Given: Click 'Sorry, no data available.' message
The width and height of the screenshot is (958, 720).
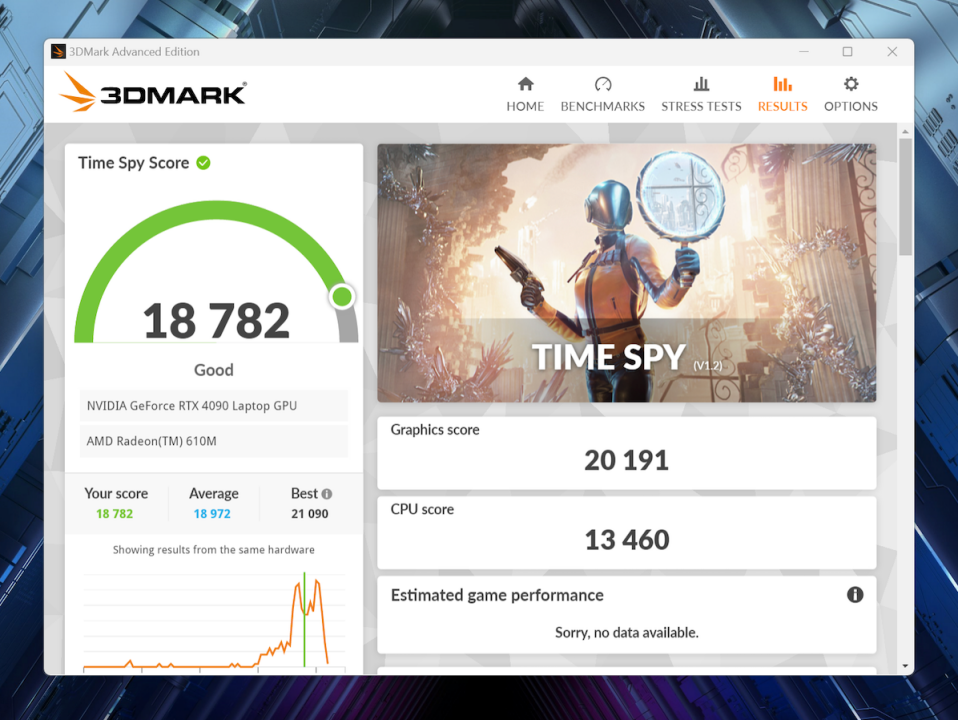Looking at the screenshot, I should point(627,633).
